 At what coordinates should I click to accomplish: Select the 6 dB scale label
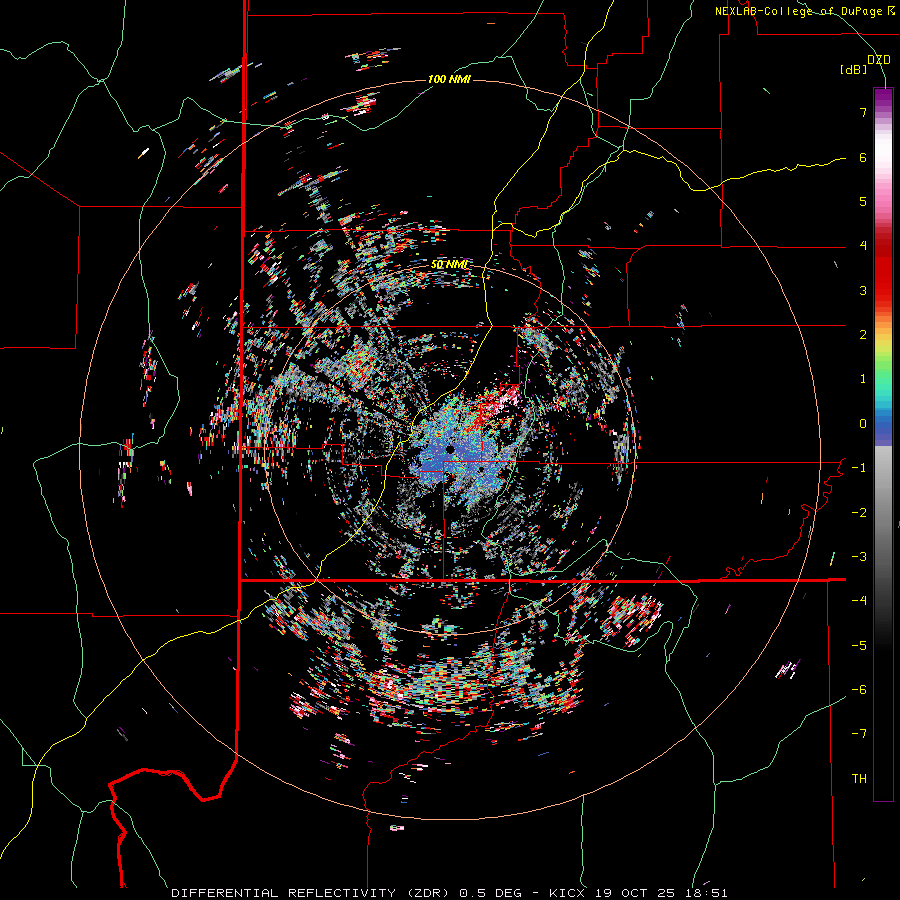[x=863, y=157]
